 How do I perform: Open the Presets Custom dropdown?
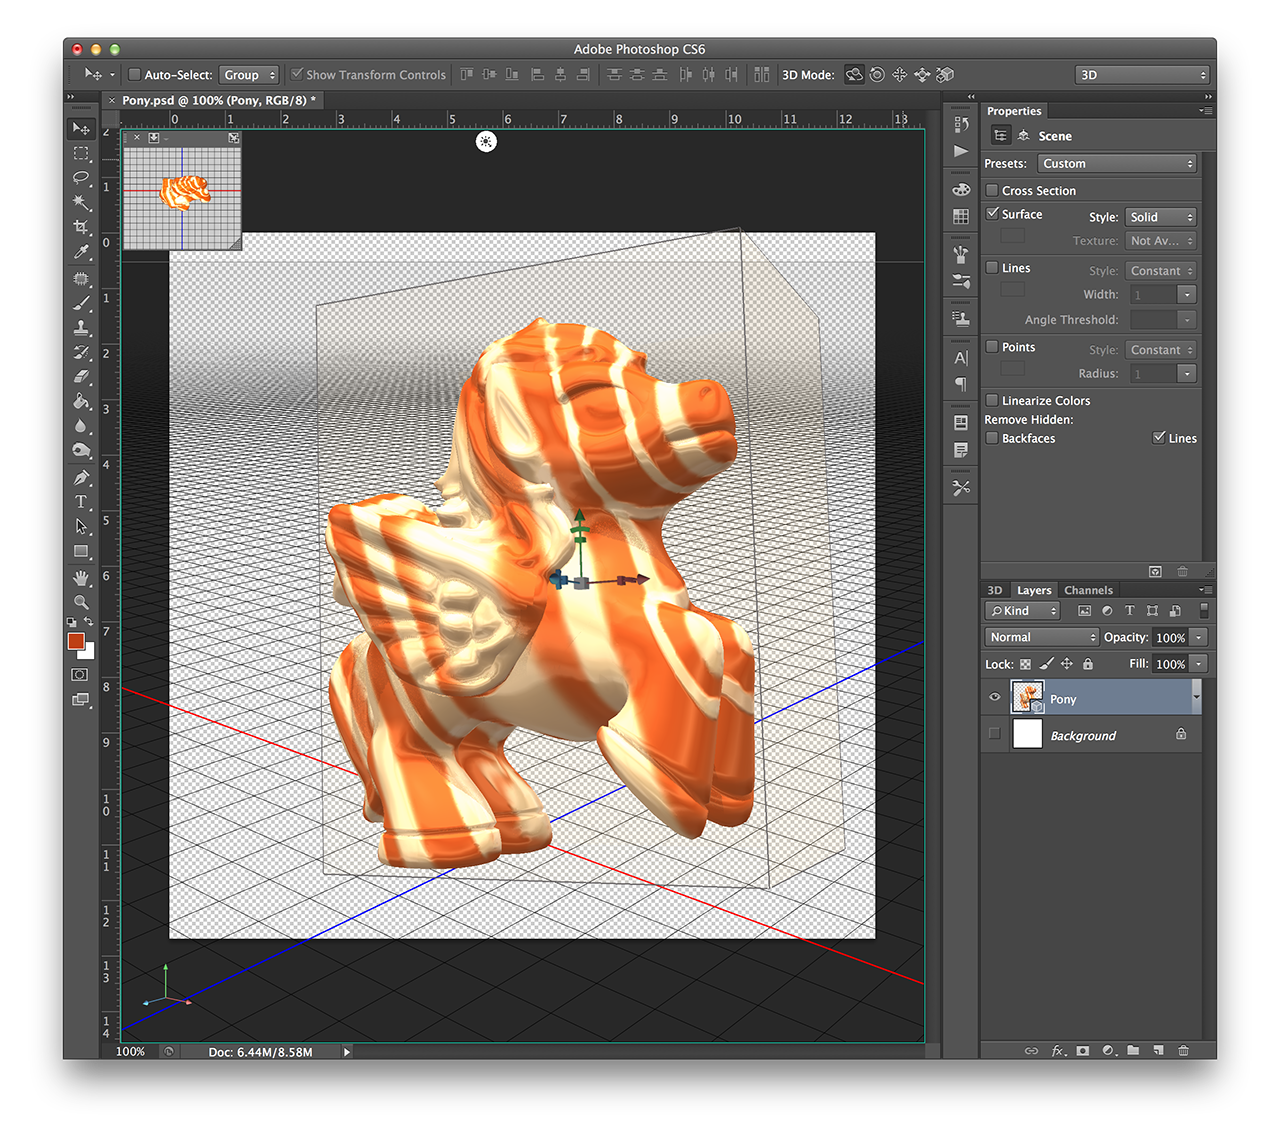[x=1116, y=164]
